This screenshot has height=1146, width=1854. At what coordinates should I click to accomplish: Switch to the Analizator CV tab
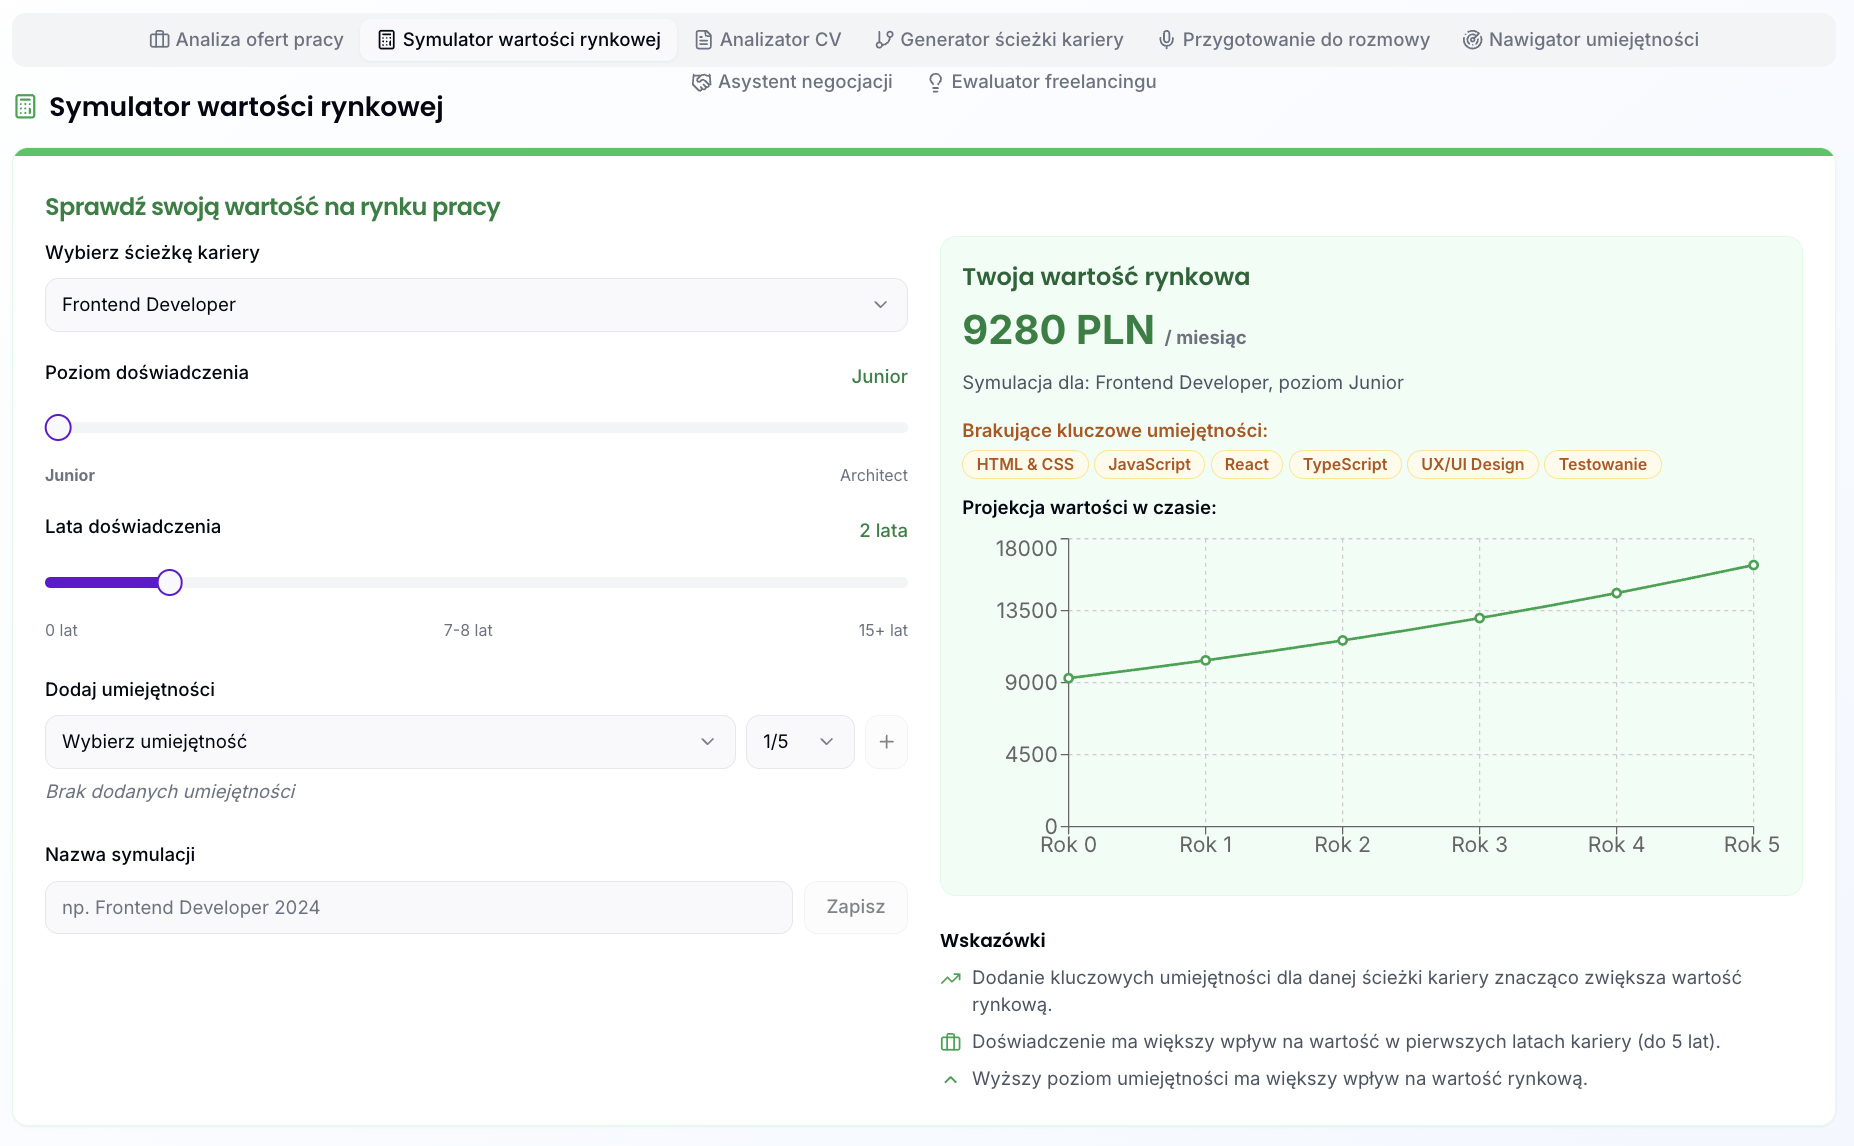tap(768, 40)
